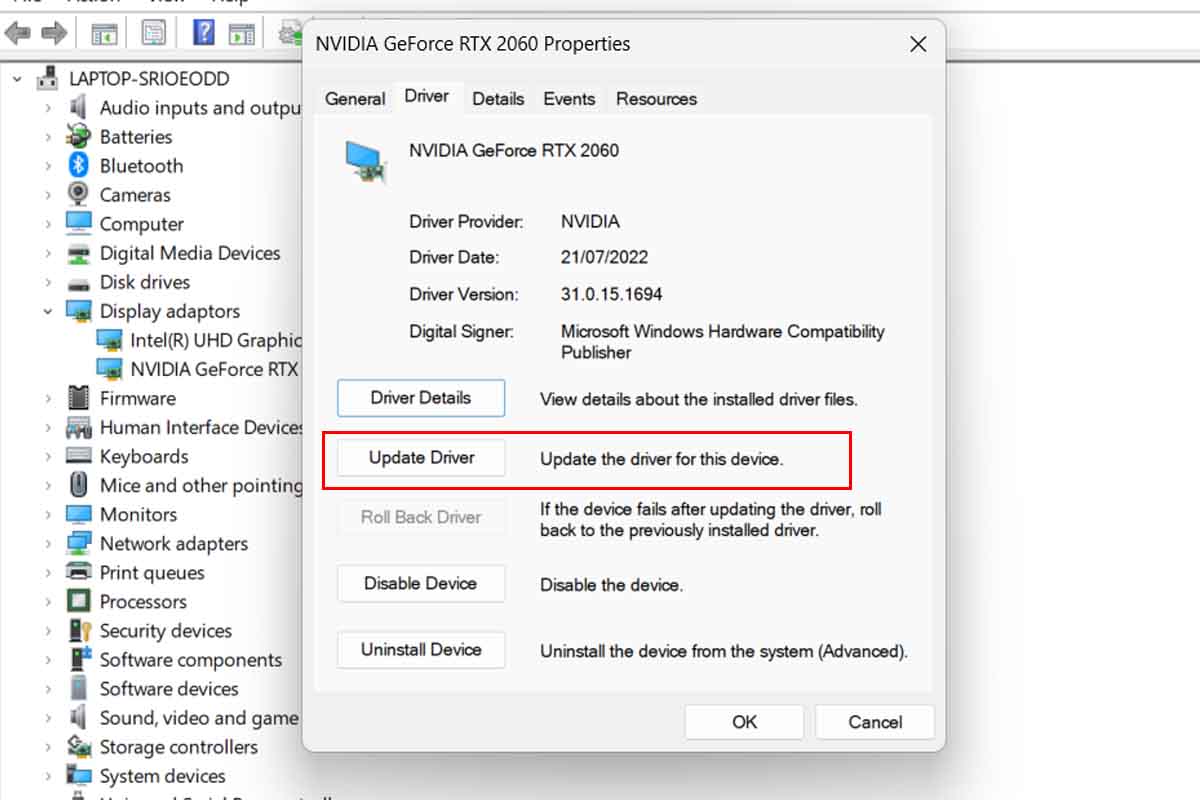Screen dimensions: 1200x800
Task: Click the Print queues printer icon
Action: [x=78, y=572]
